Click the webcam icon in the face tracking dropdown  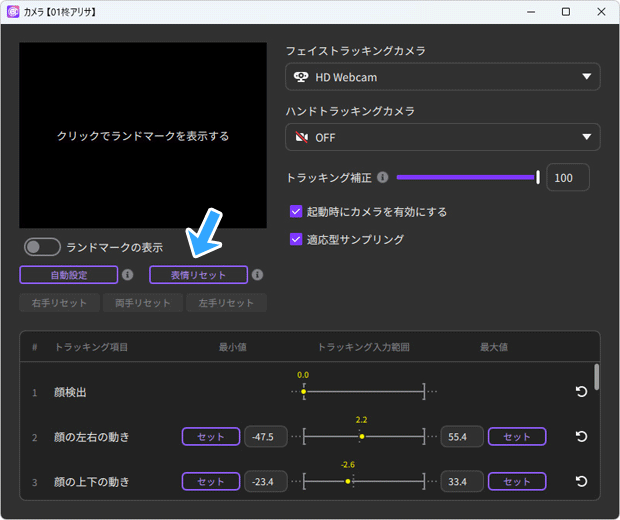(301, 77)
